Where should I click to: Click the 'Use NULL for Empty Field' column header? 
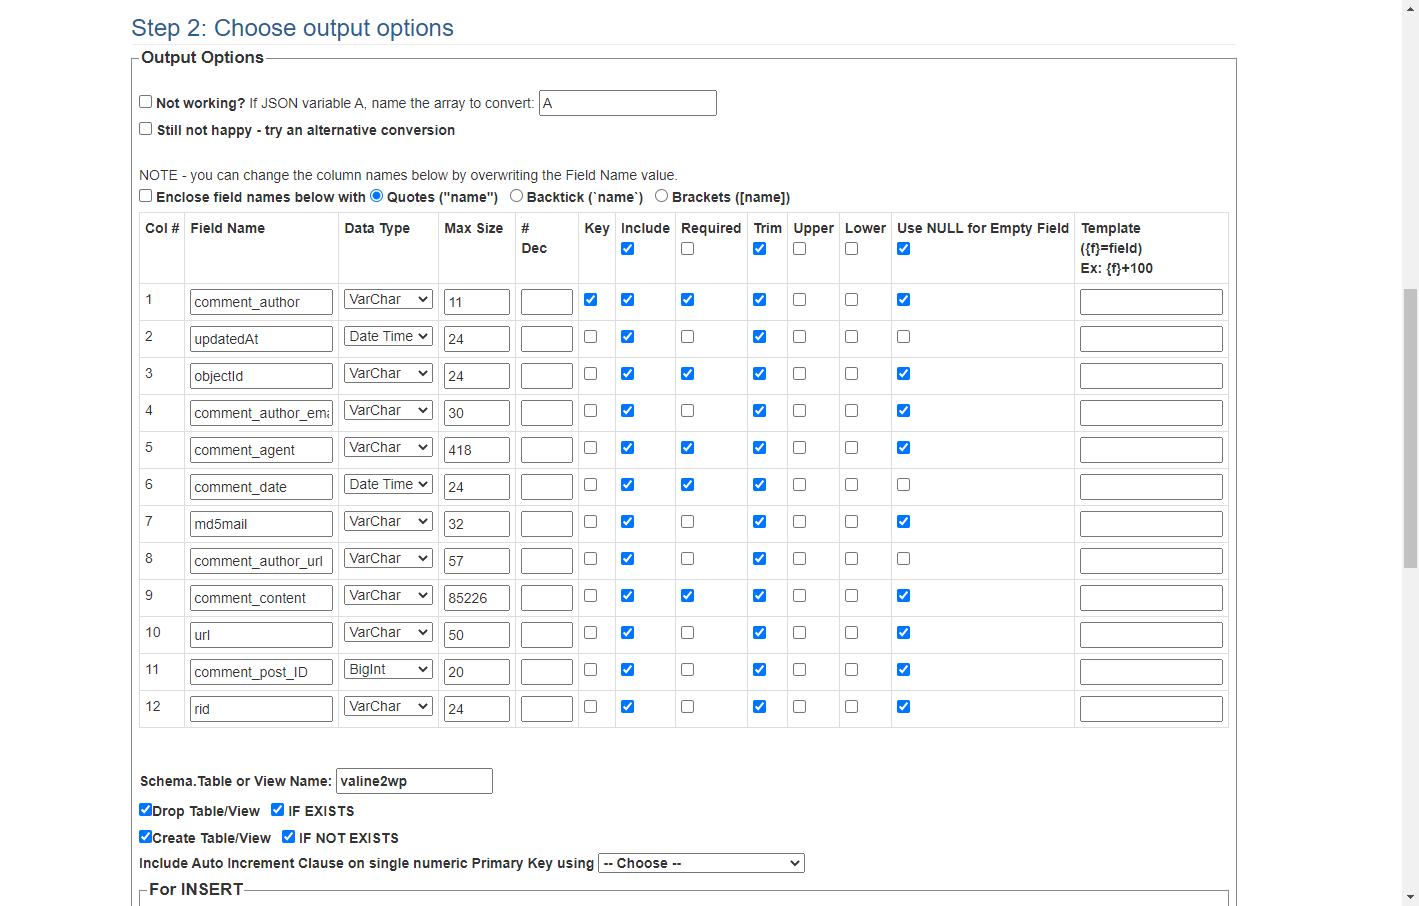point(983,228)
